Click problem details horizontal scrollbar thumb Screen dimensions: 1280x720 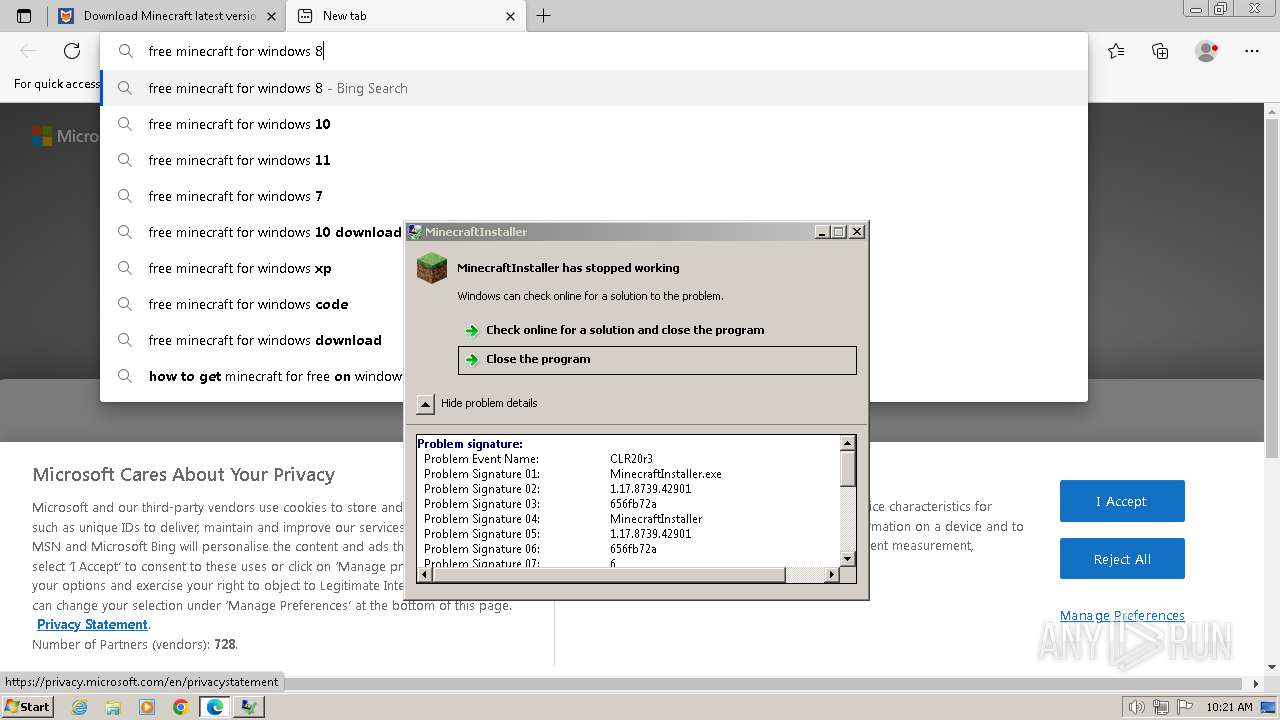pos(608,575)
